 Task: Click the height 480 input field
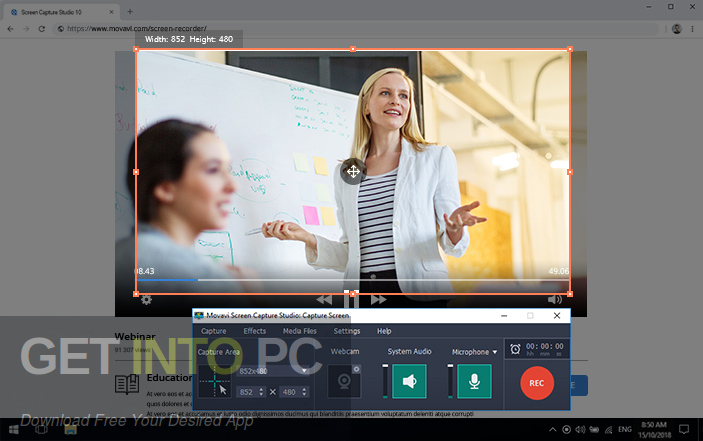click(290, 392)
